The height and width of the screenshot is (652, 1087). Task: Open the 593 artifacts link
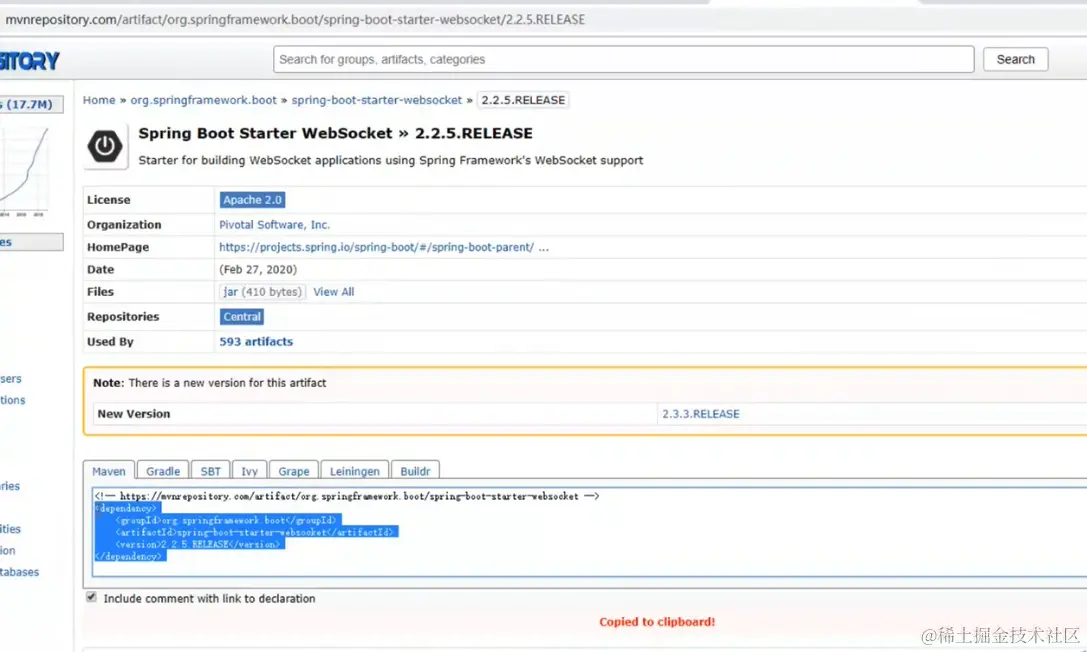(x=256, y=342)
